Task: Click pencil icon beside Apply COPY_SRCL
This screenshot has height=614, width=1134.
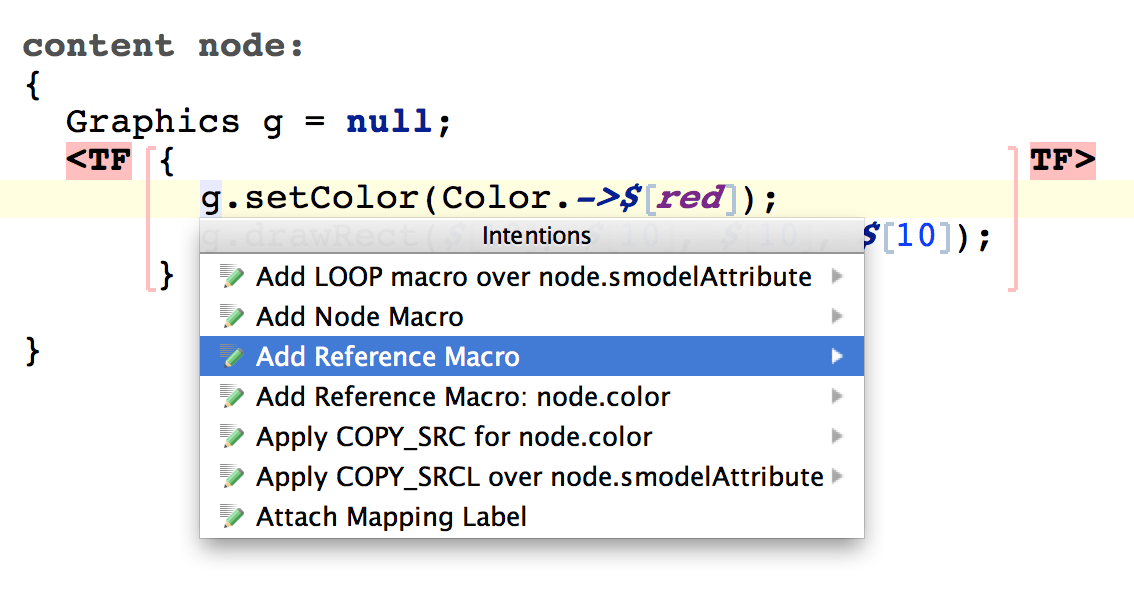Action: (x=232, y=477)
